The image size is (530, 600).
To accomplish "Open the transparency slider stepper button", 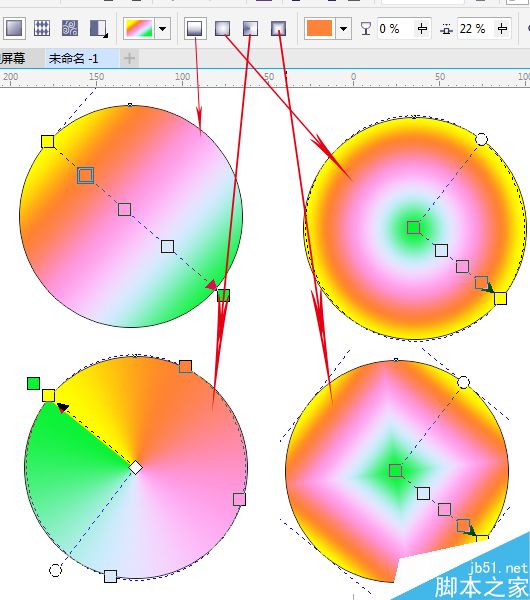I will (x=422, y=28).
